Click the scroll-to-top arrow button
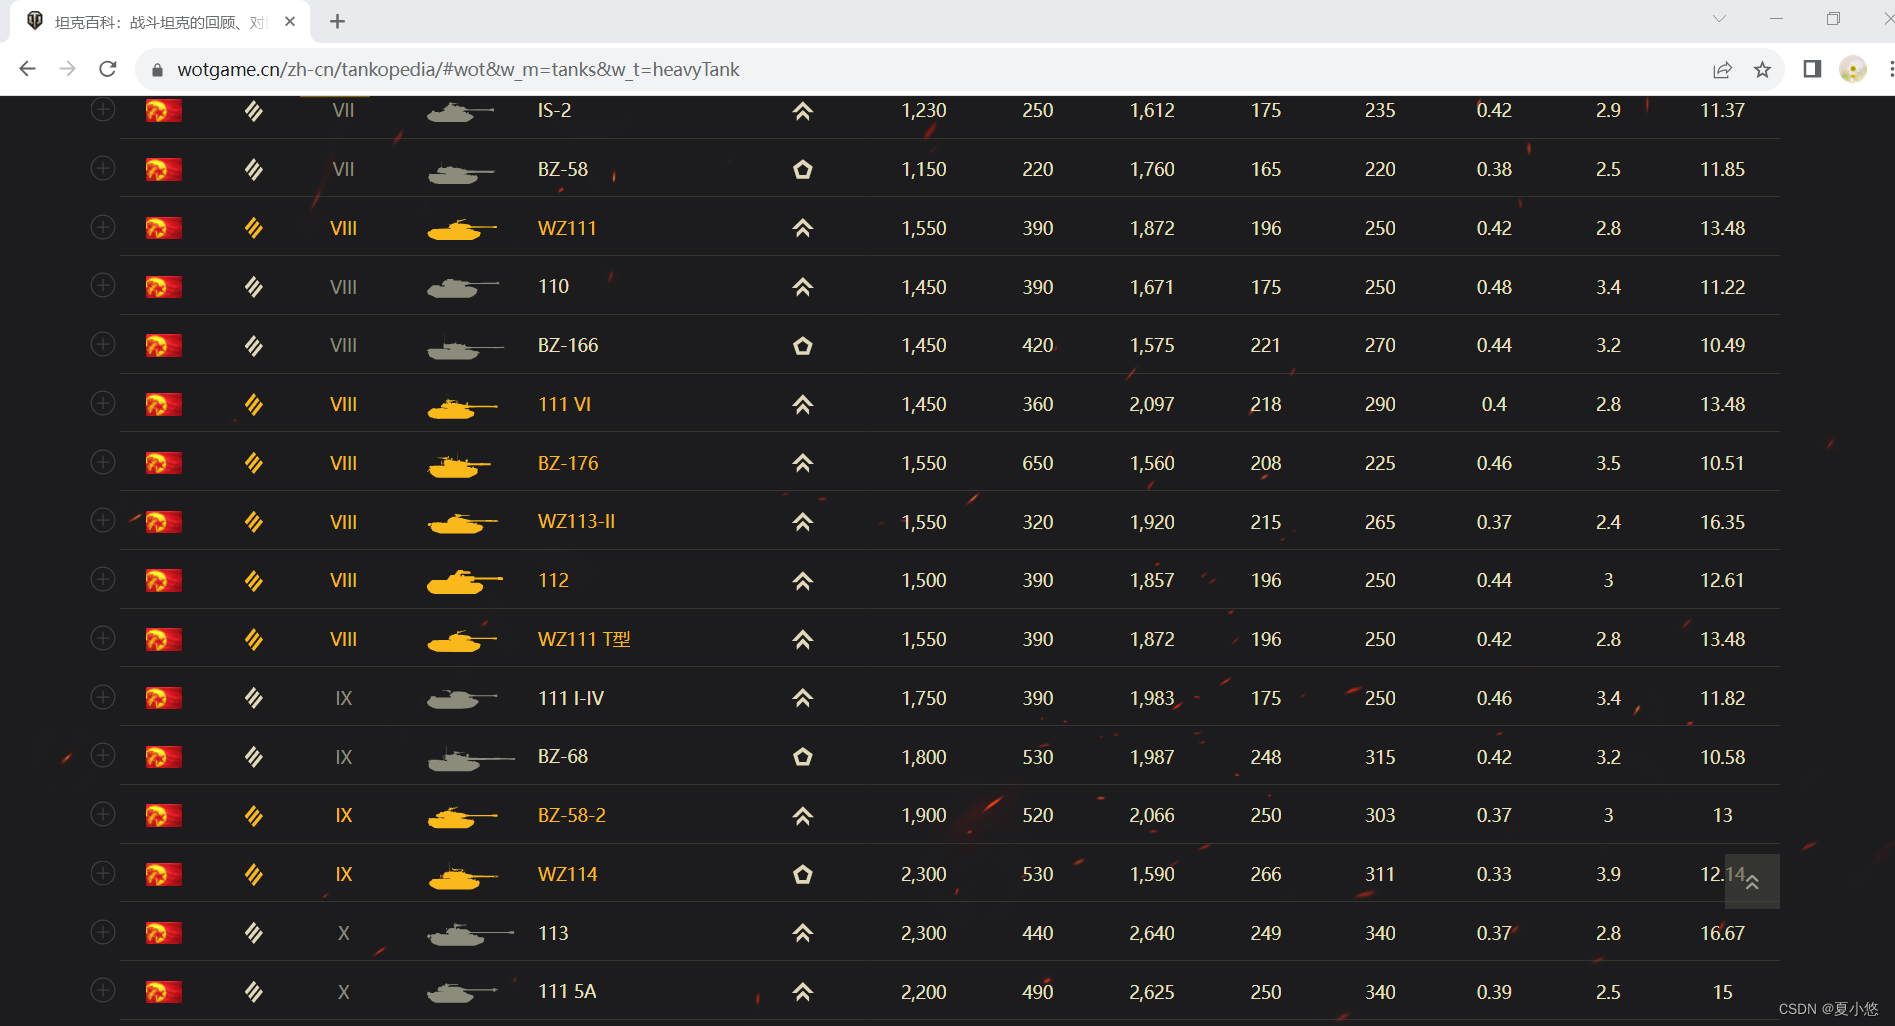 (x=1752, y=882)
